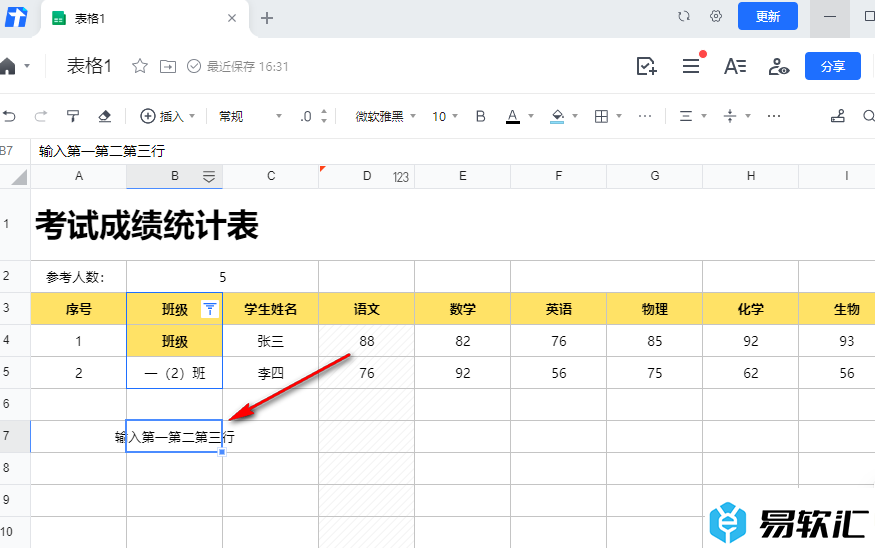Click the borders icon
The height and width of the screenshot is (548, 875).
pos(602,116)
